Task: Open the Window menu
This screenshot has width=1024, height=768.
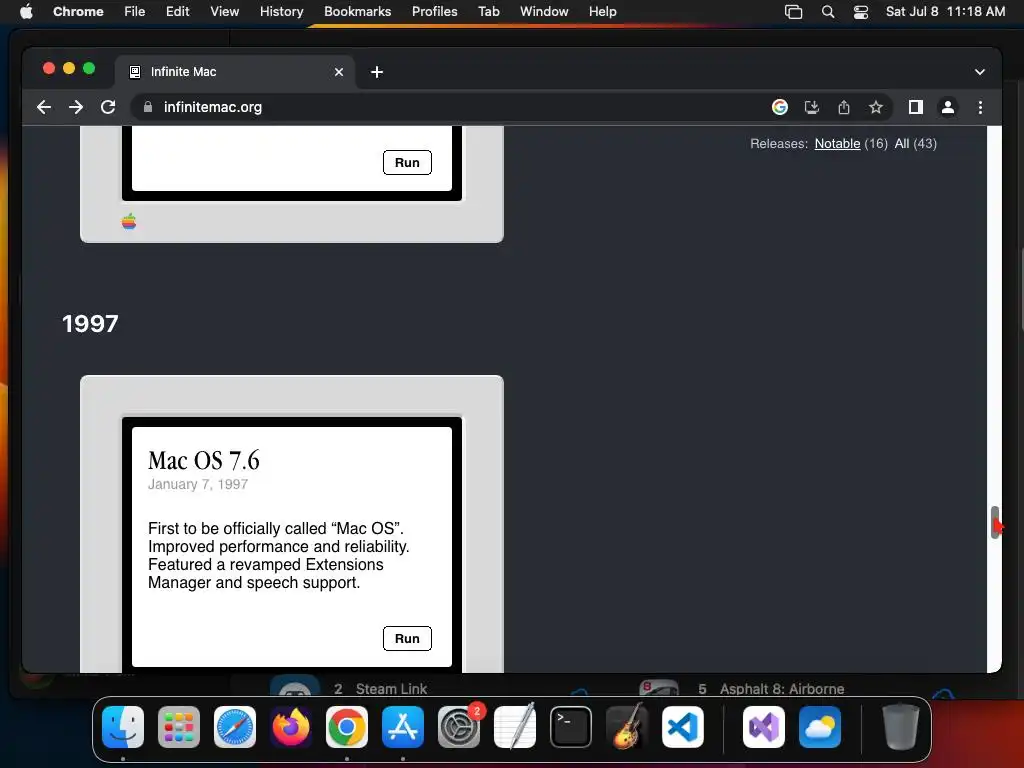Action: click(x=544, y=12)
